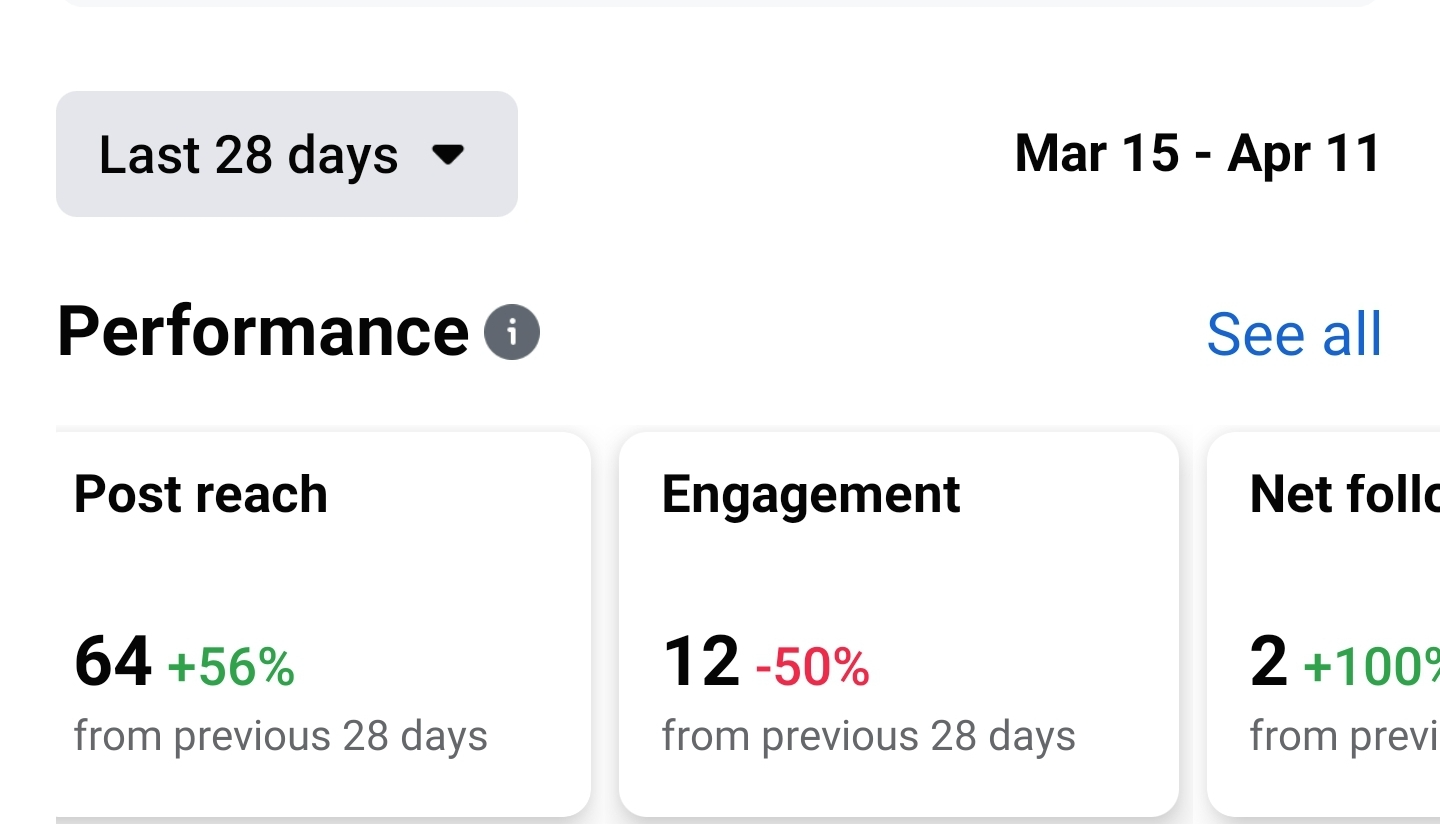Click Post reach's from previous 28 days text

(x=281, y=737)
